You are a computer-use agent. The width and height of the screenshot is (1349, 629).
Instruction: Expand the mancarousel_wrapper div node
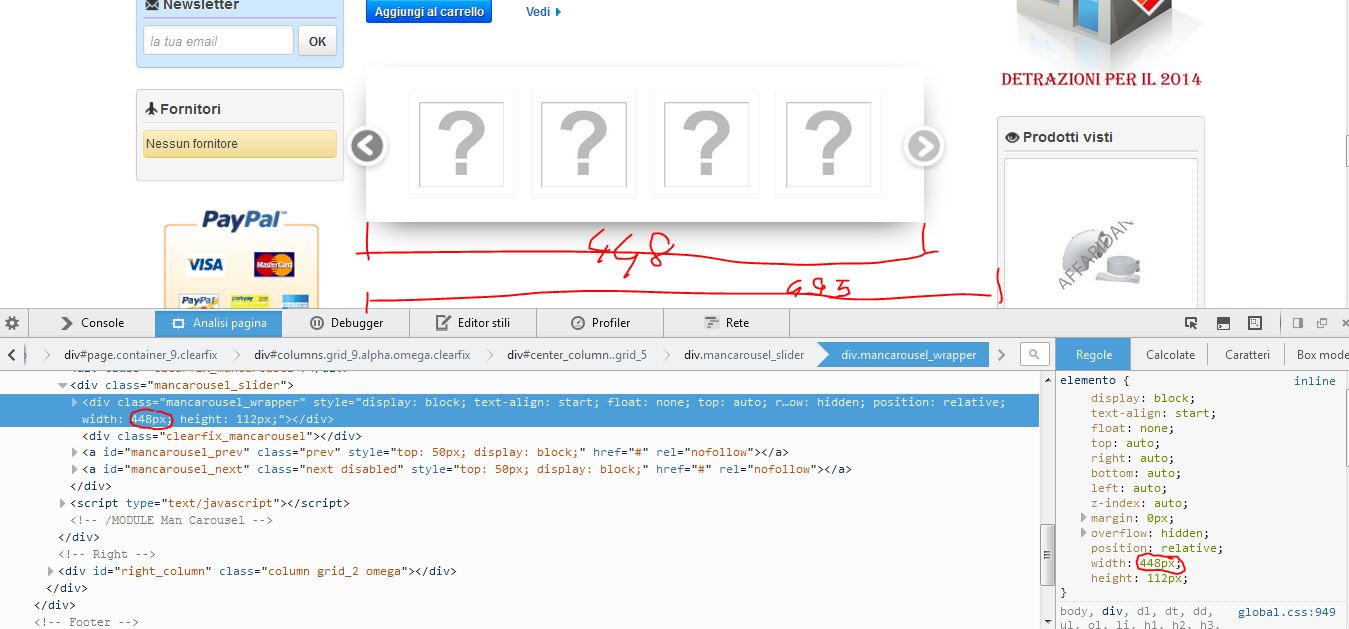[x=74, y=402]
